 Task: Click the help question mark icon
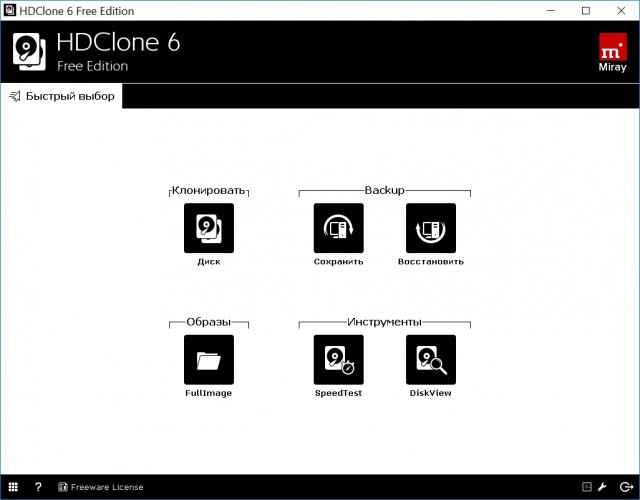[38, 487]
